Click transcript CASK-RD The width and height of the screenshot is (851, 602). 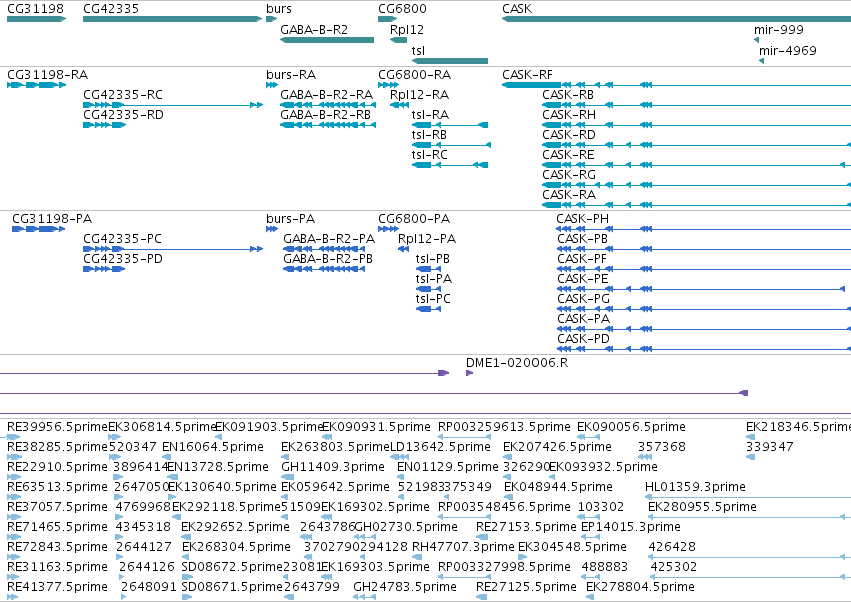pos(569,135)
